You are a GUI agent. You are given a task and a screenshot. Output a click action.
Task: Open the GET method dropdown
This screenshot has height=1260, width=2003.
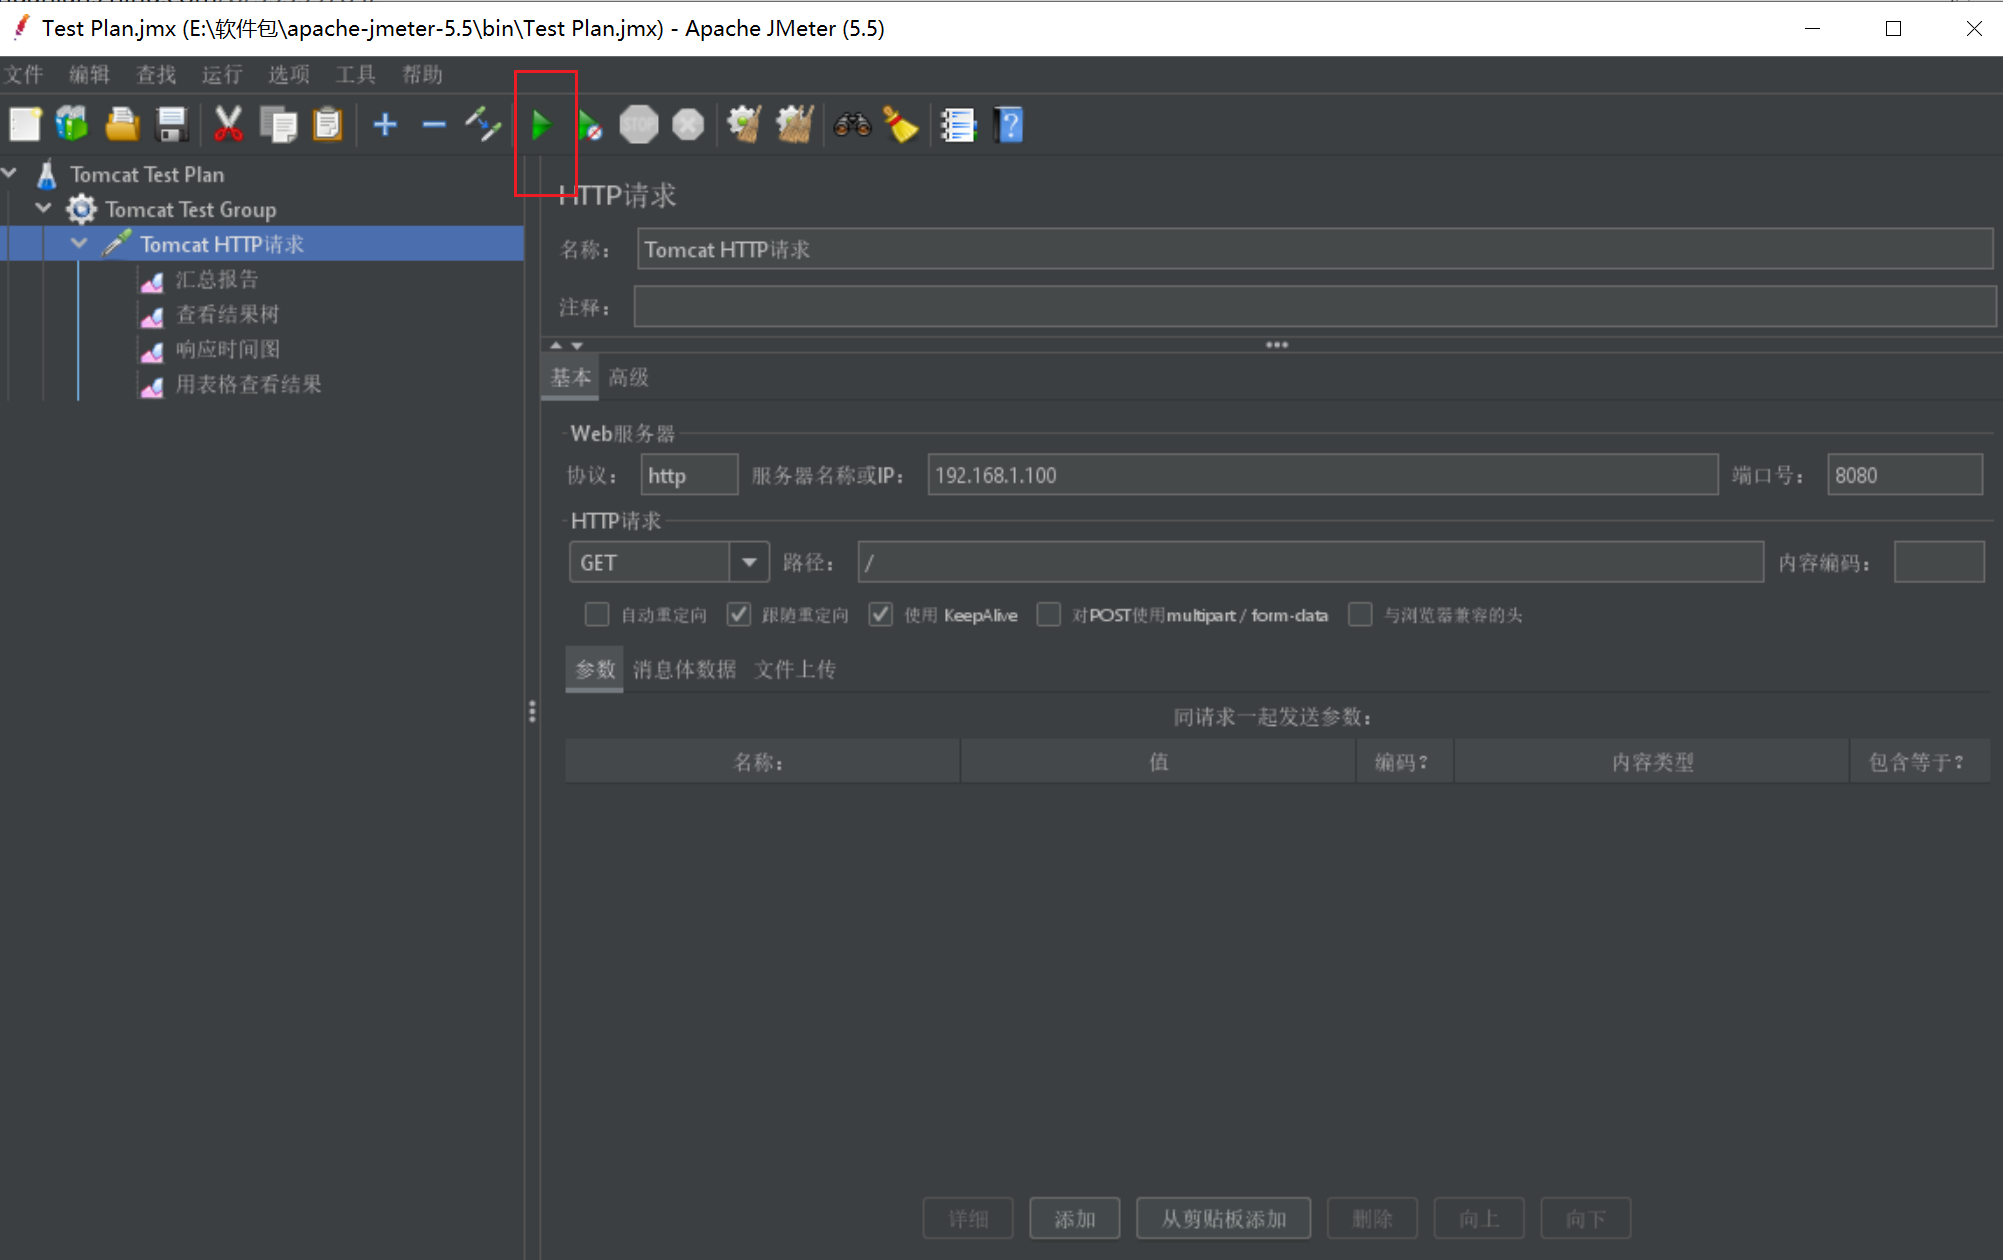coord(749,562)
